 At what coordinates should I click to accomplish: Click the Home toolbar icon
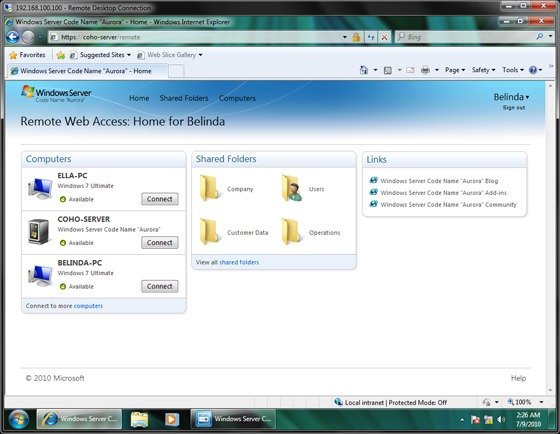(x=364, y=70)
